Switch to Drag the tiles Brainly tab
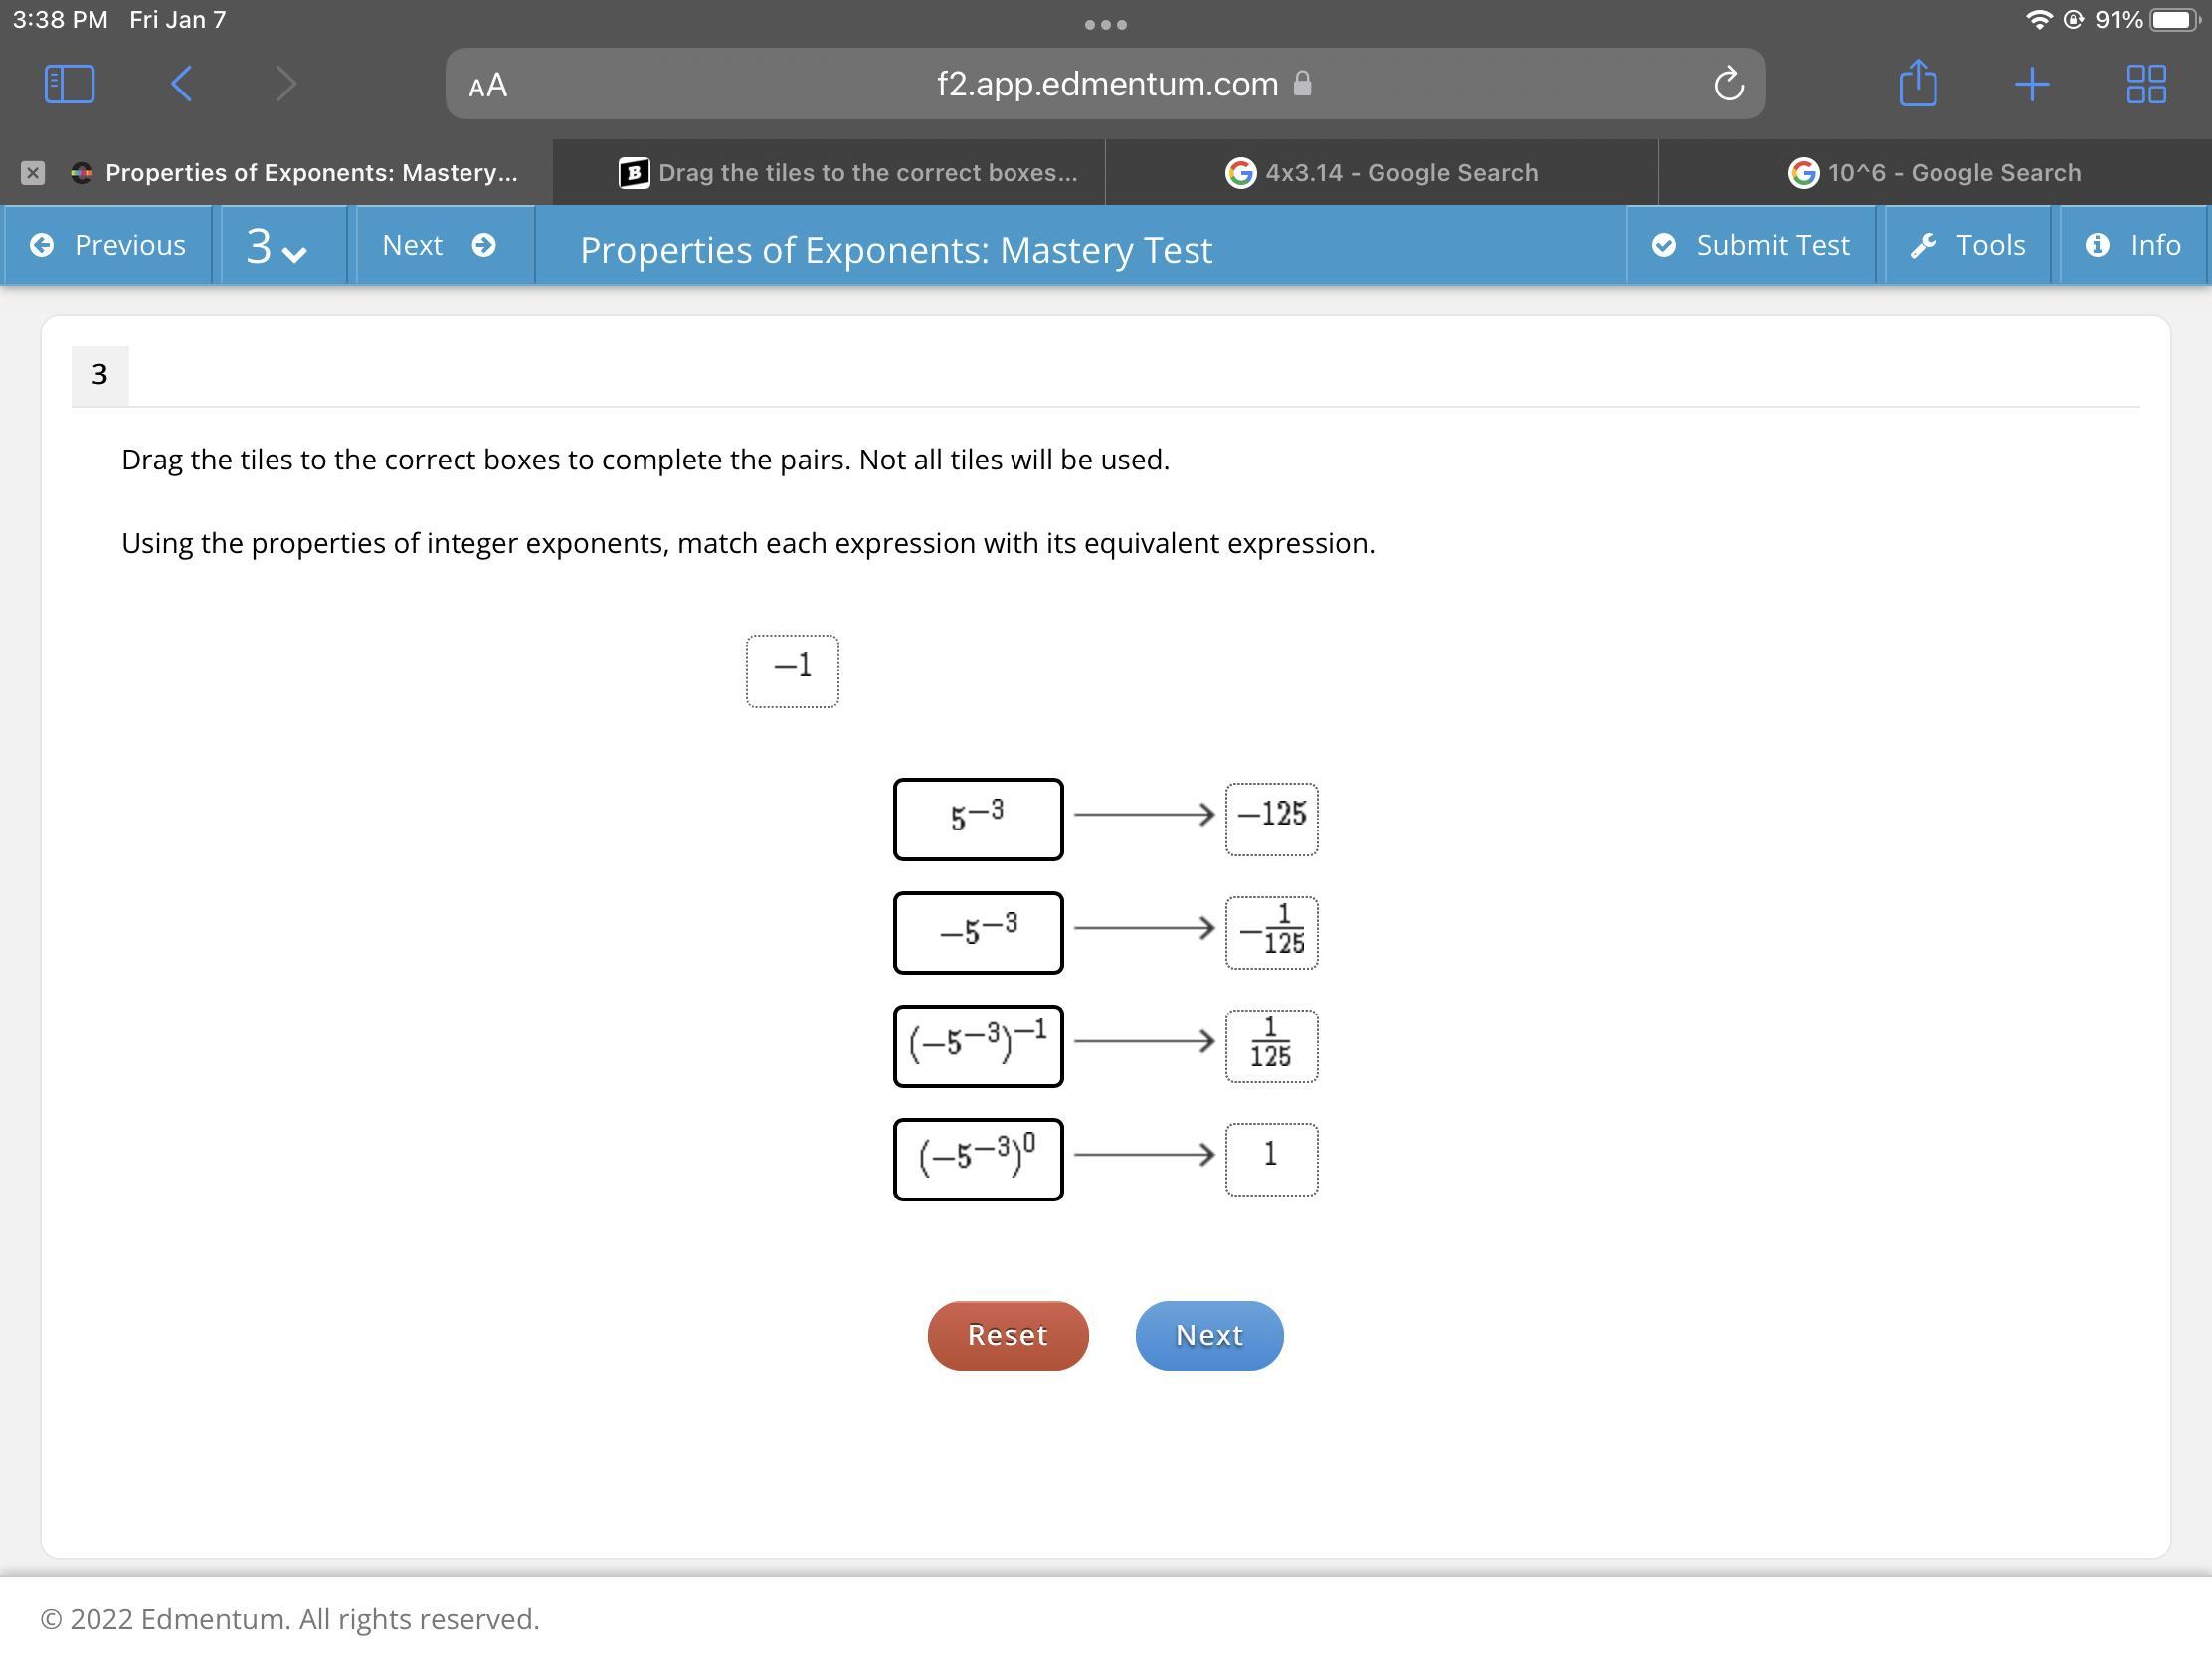The height and width of the screenshot is (1659, 2212). tap(848, 173)
